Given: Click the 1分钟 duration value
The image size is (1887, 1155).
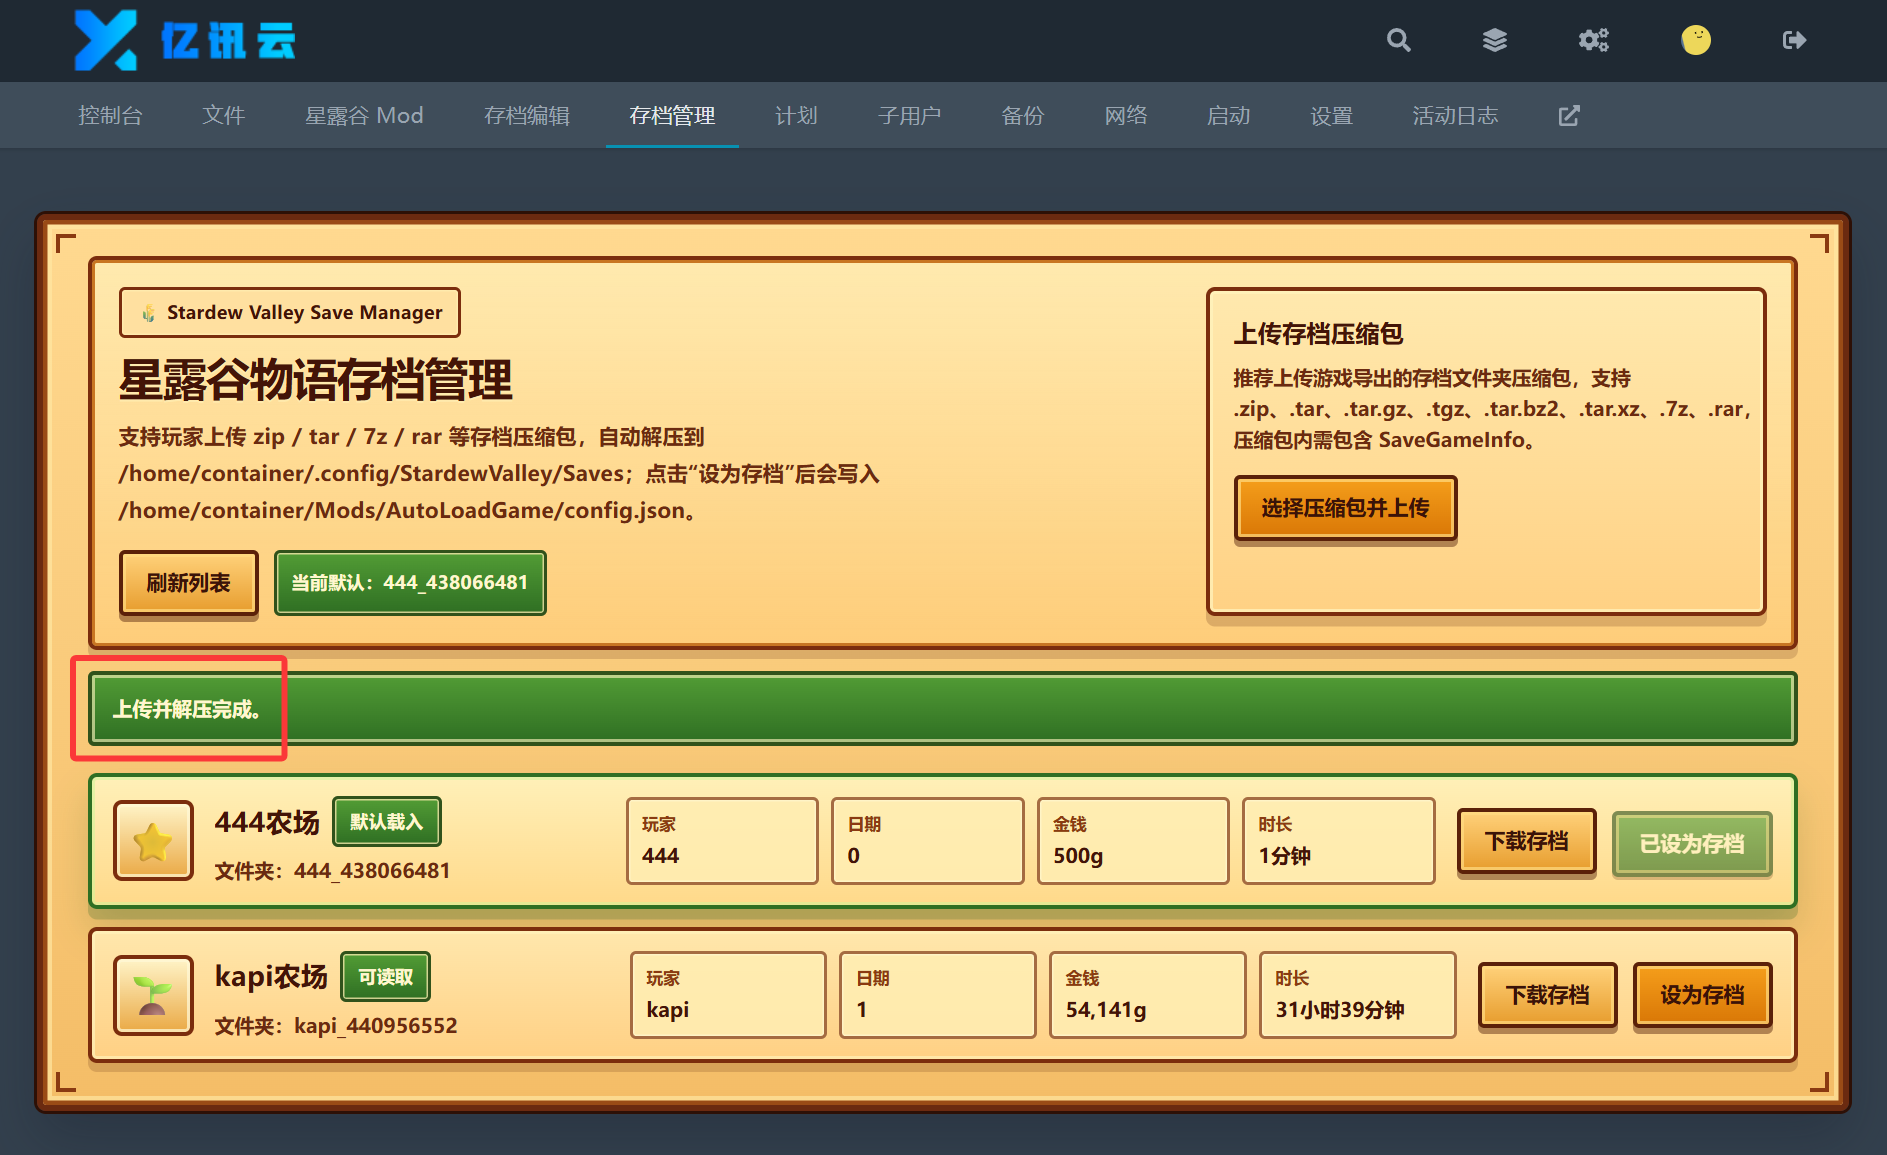Looking at the screenshot, I should click(1285, 856).
